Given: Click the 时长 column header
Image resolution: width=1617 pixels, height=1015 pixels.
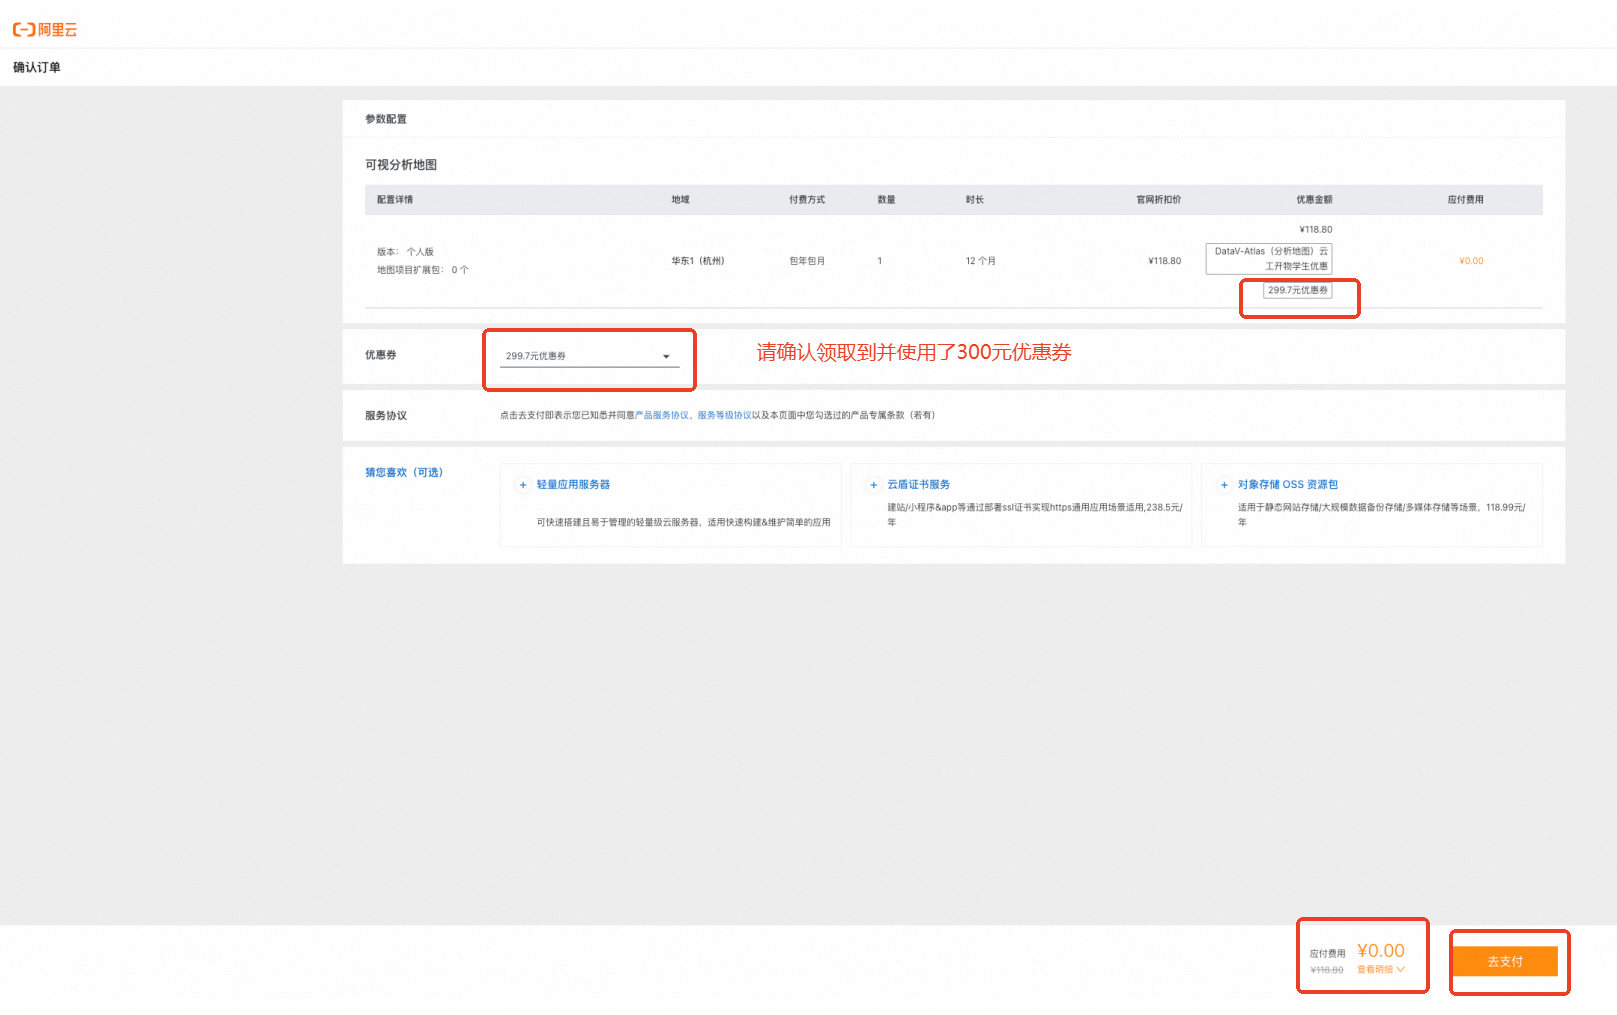Looking at the screenshot, I should pyautogui.click(x=975, y=200).
